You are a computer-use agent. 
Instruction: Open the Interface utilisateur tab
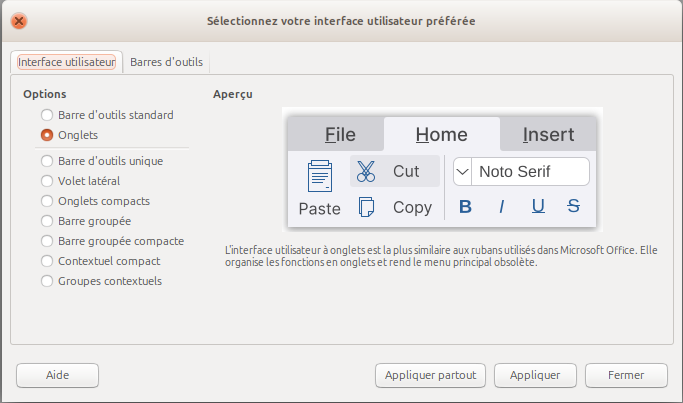(x=67, y=62)
